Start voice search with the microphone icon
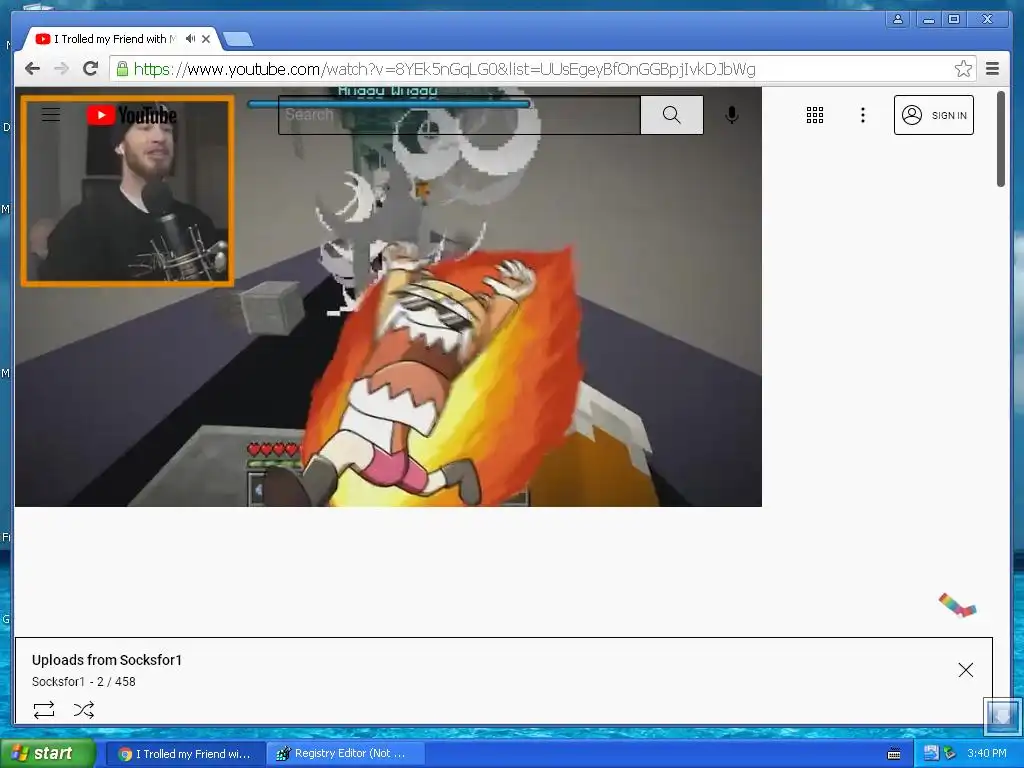Viewport: 1024px width, 768px height. click(732, 115)
